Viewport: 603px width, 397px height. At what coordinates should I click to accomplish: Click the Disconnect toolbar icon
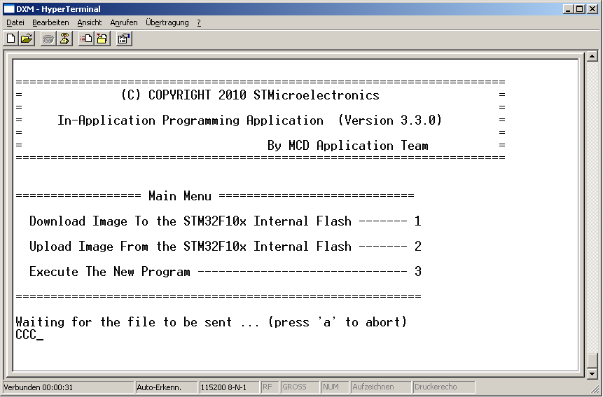click(65, 38)
